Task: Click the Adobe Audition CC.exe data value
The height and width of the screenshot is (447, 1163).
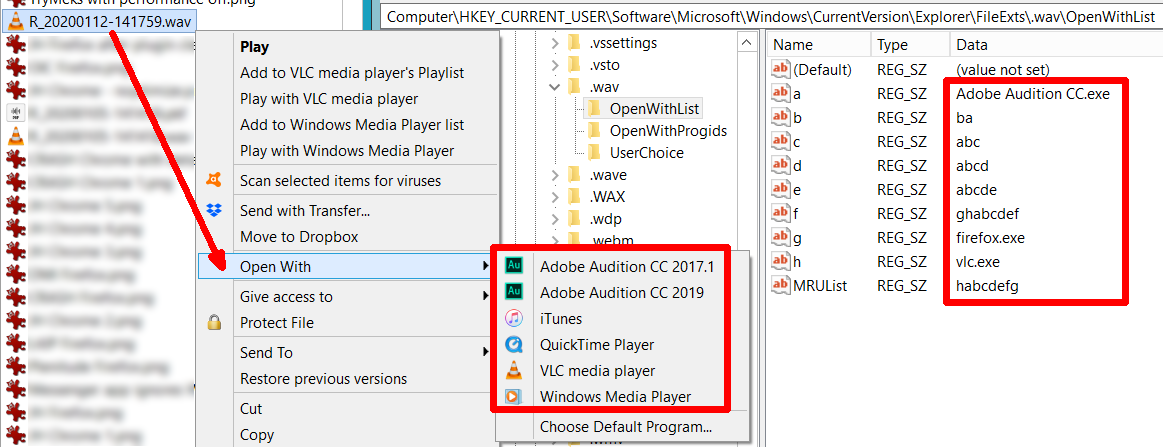Action: coord(1032,94)
